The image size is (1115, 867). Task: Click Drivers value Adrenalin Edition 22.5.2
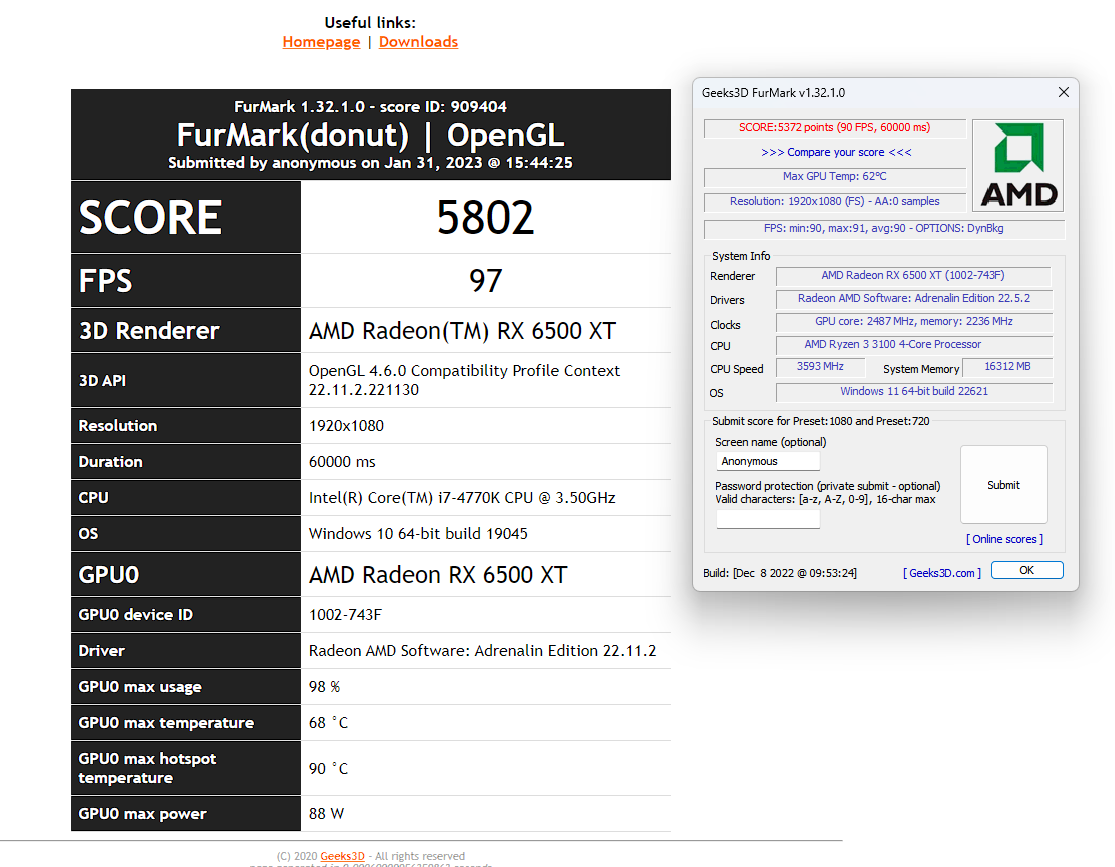[x=913, y=299]
